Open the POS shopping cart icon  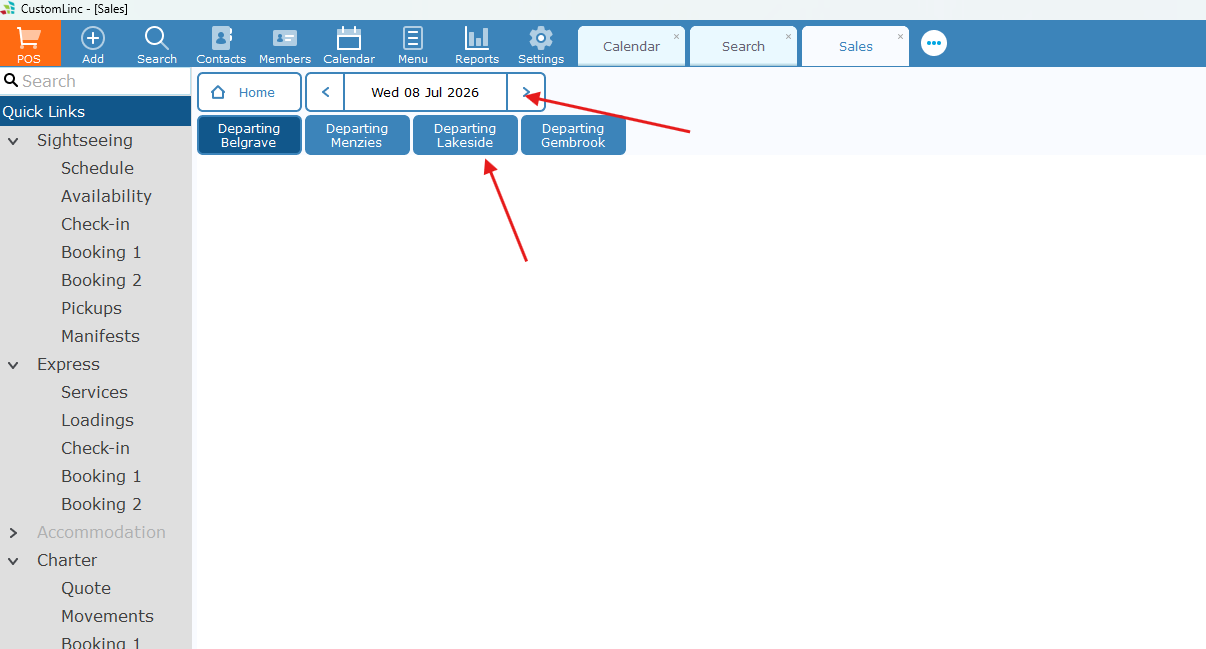coord(29,39)
